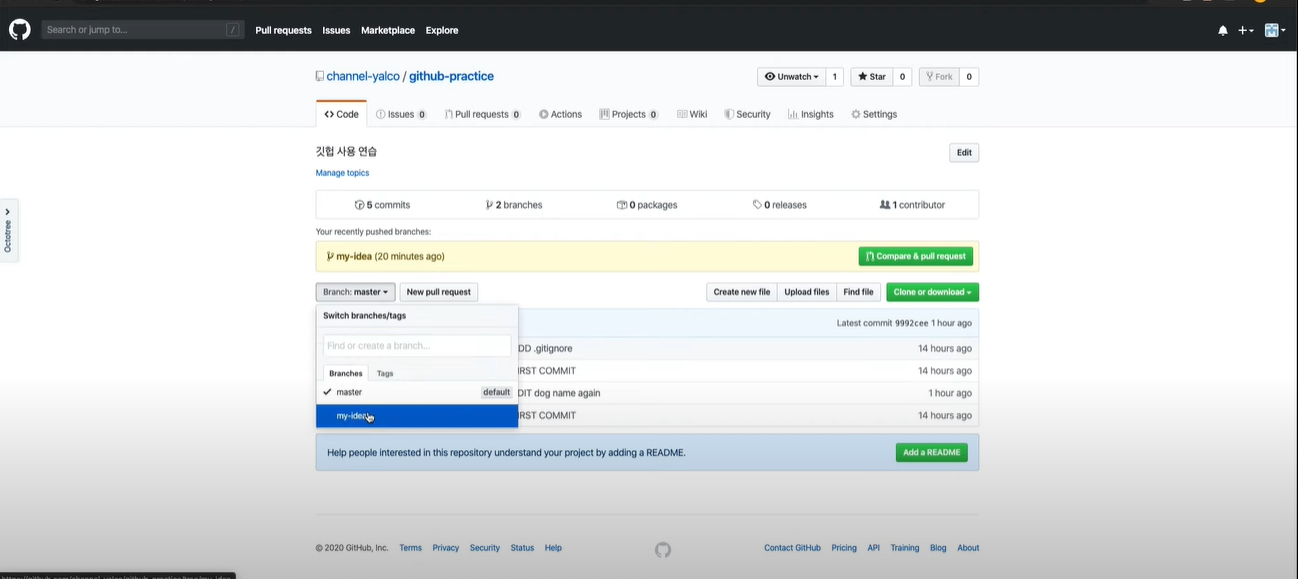Open the Settings tab
Image resolution: width=1298 pixels, height=579 pixels.
pos(874,114)
